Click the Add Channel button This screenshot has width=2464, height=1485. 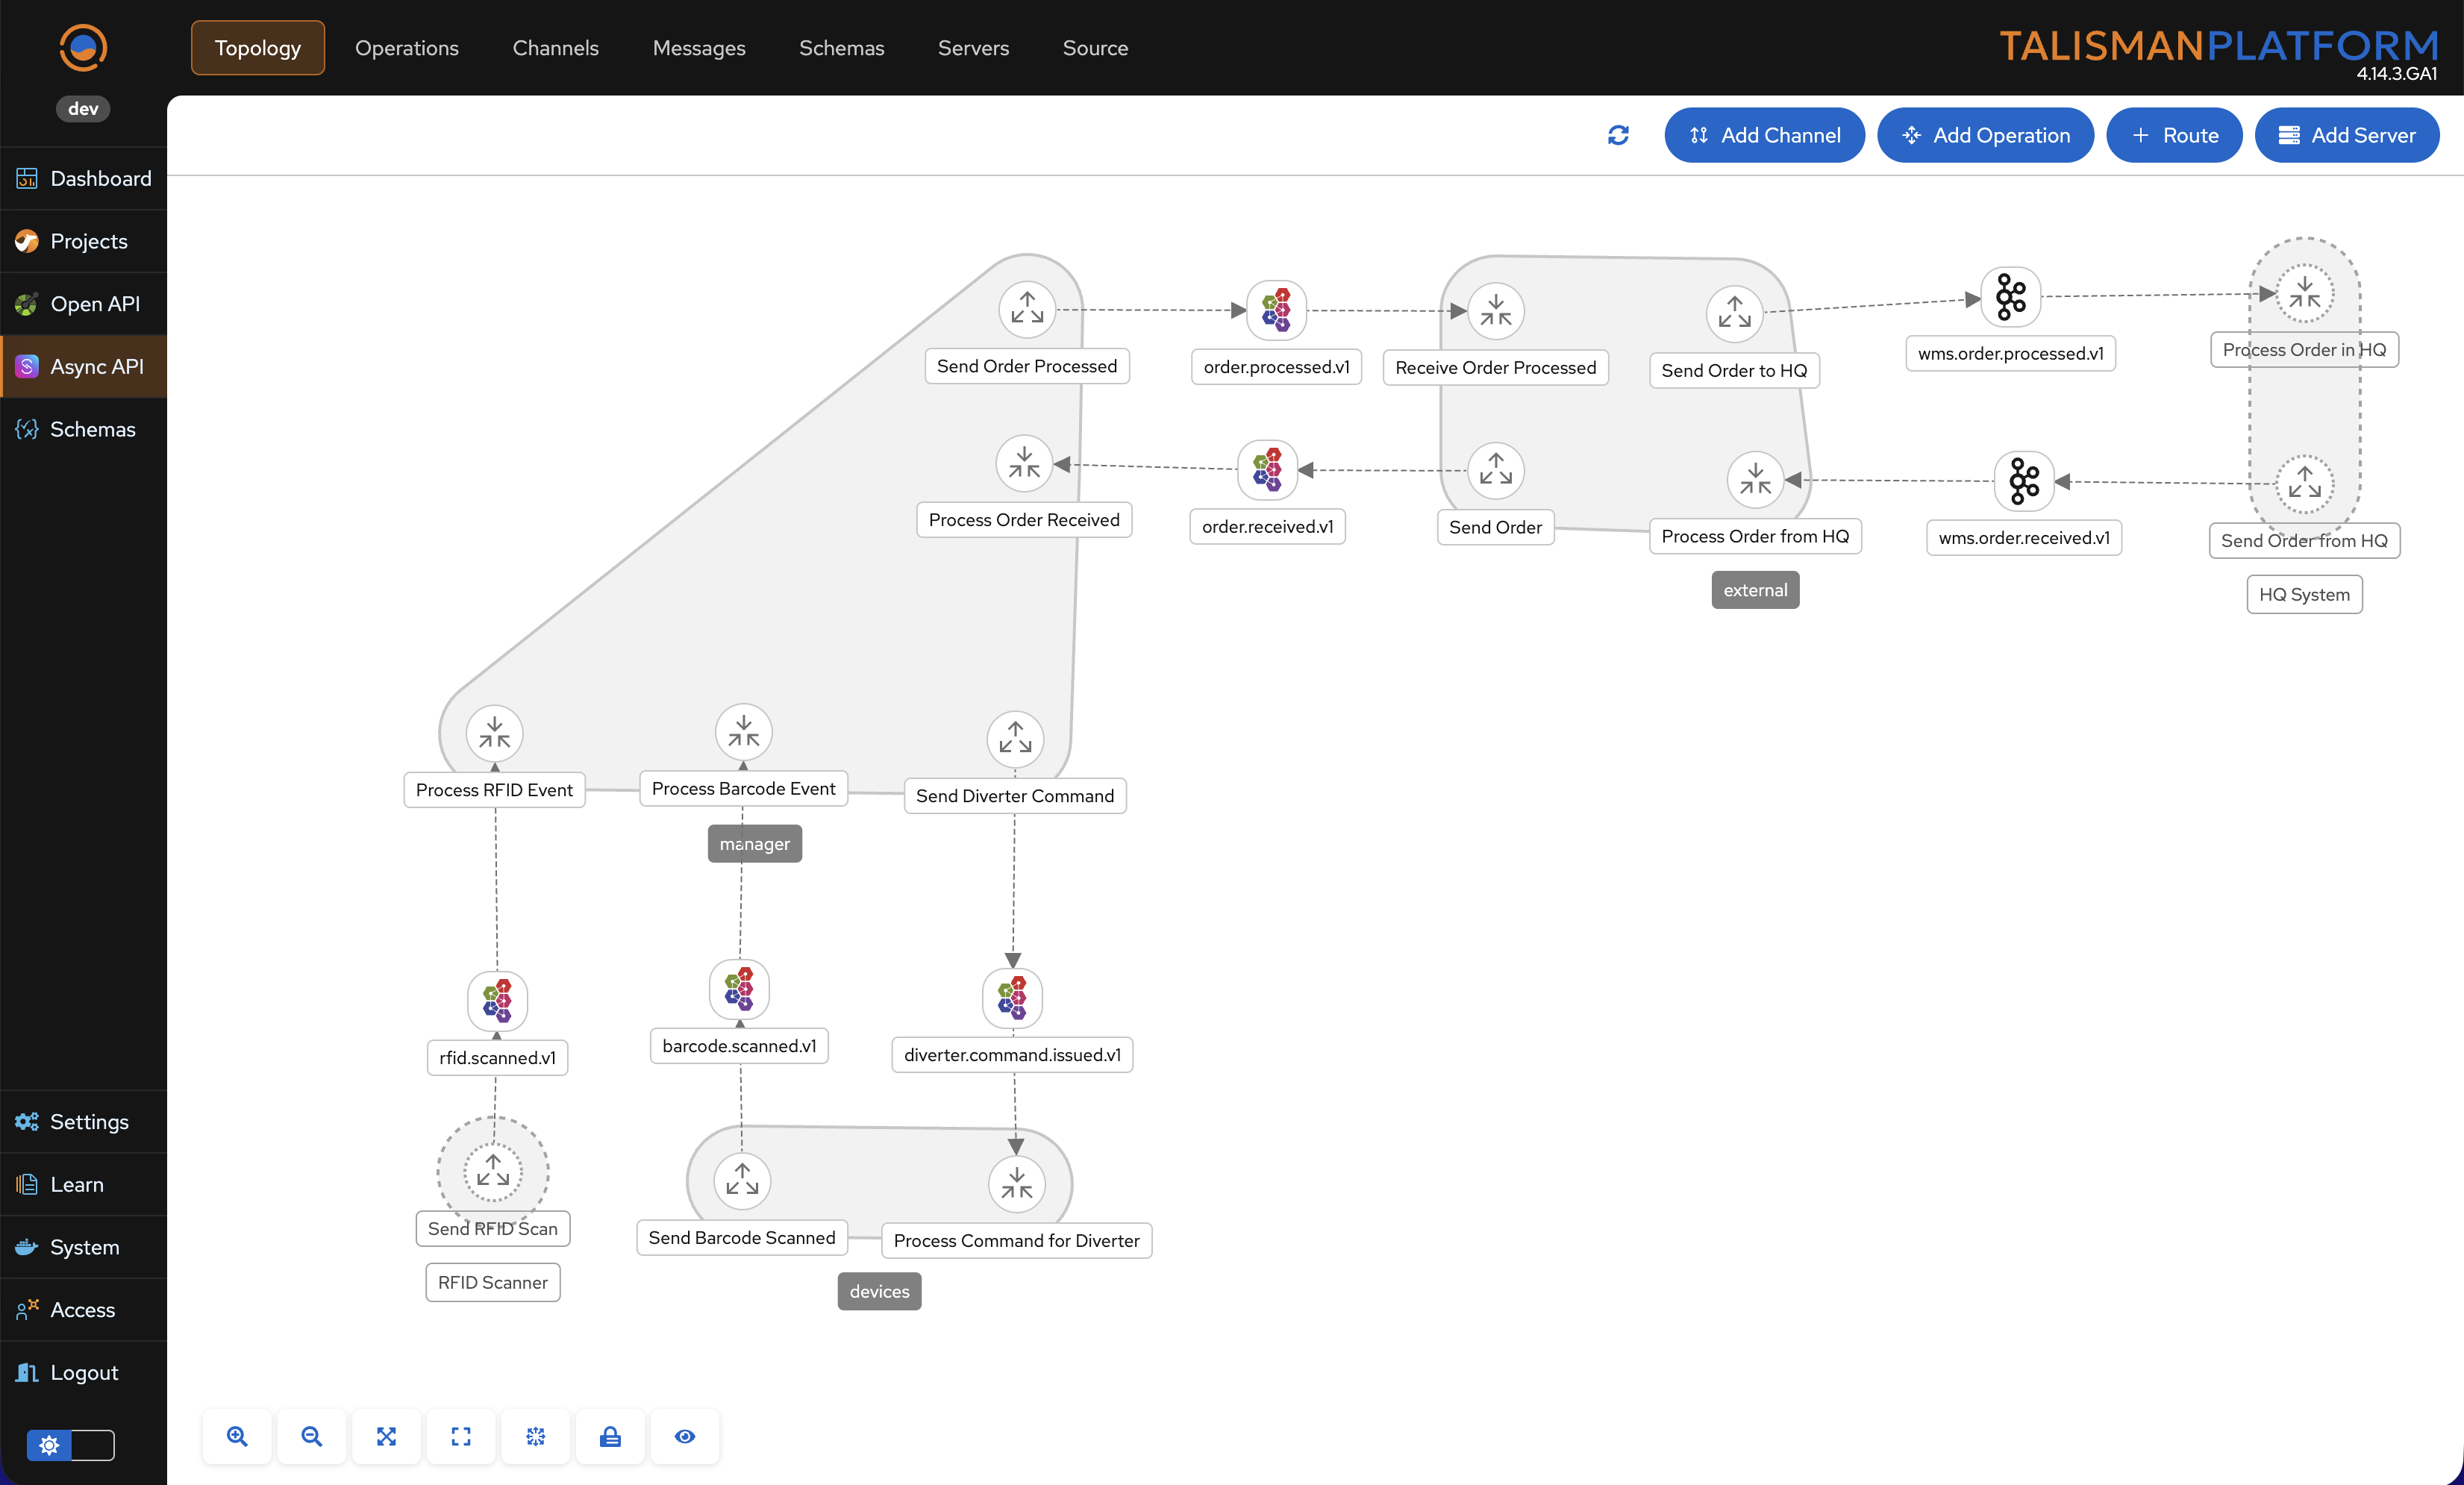click(x=1764, y=135)
